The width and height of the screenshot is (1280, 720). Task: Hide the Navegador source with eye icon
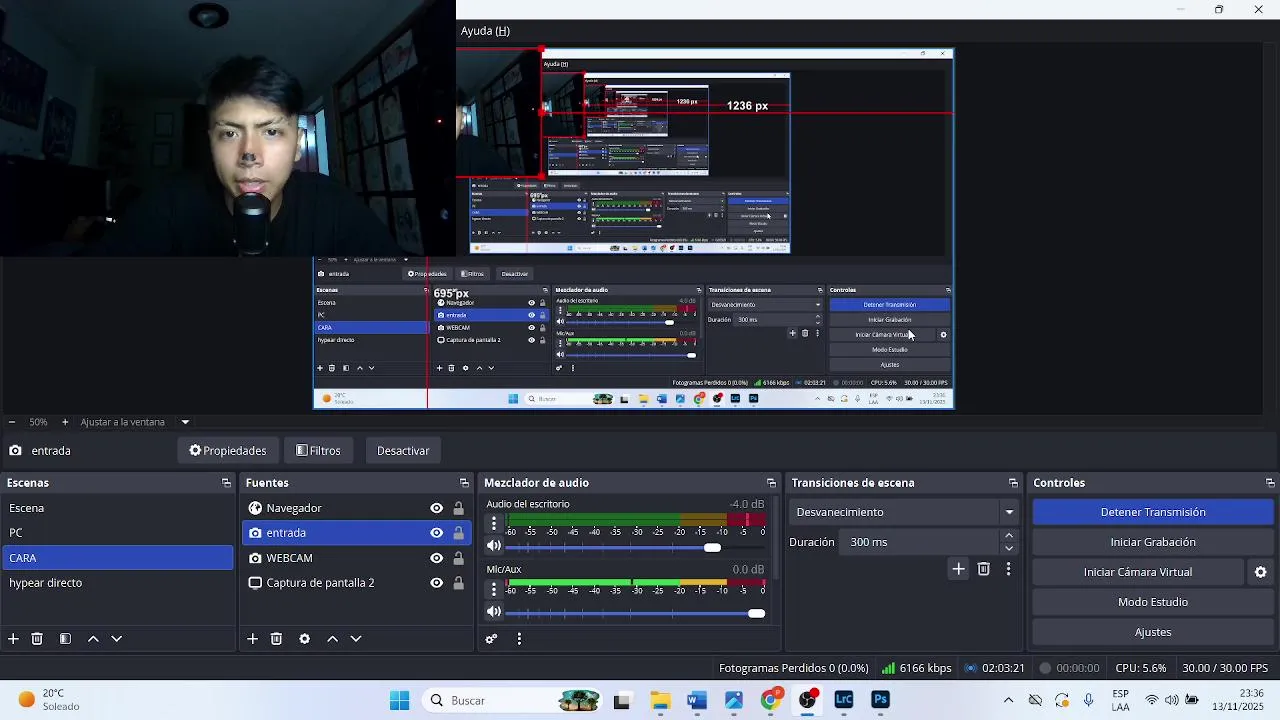(436, 508)
